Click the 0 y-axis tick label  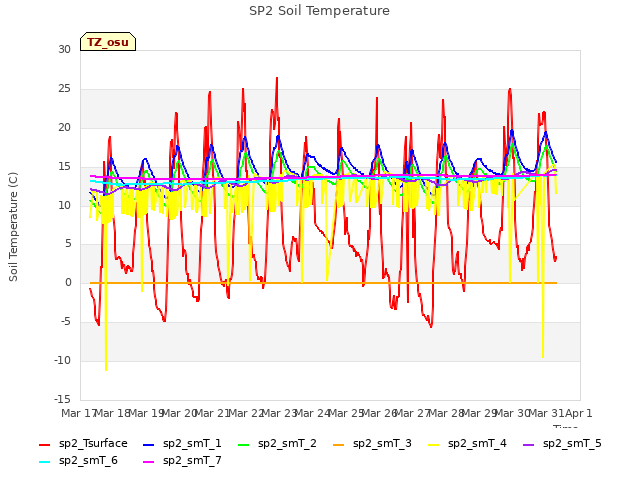click(68, 282)
